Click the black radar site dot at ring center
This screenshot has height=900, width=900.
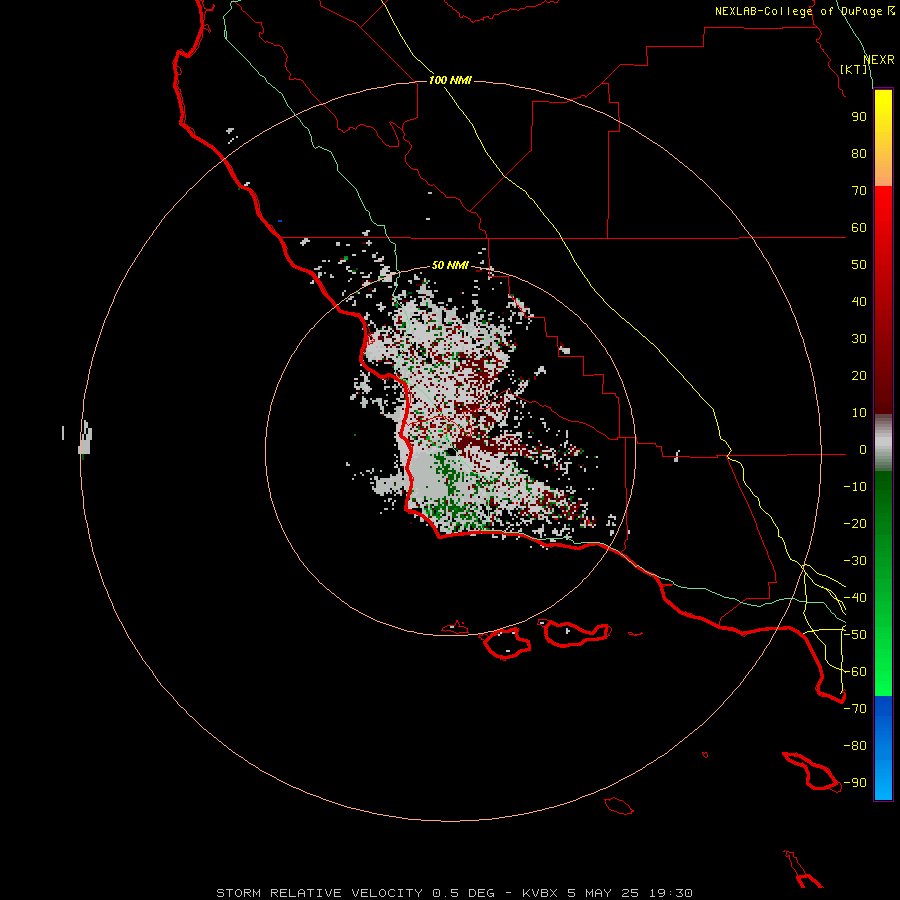[x=451, y=452]
